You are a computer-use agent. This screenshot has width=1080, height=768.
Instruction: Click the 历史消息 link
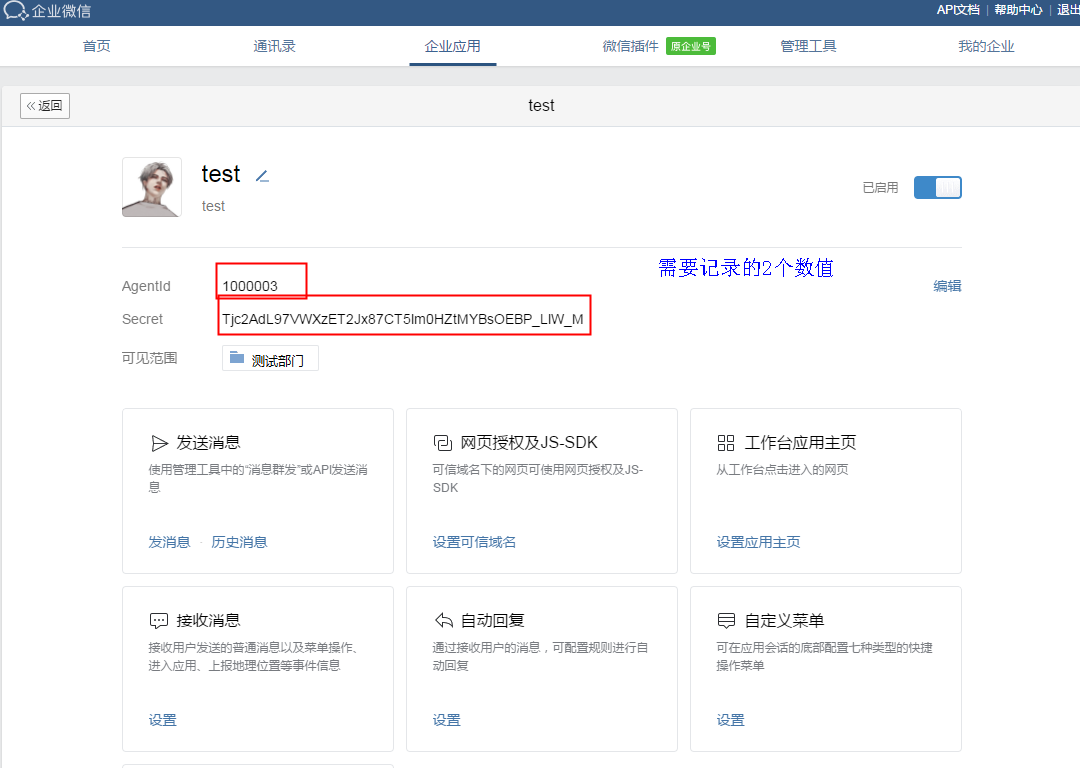(x=239, y=542)
